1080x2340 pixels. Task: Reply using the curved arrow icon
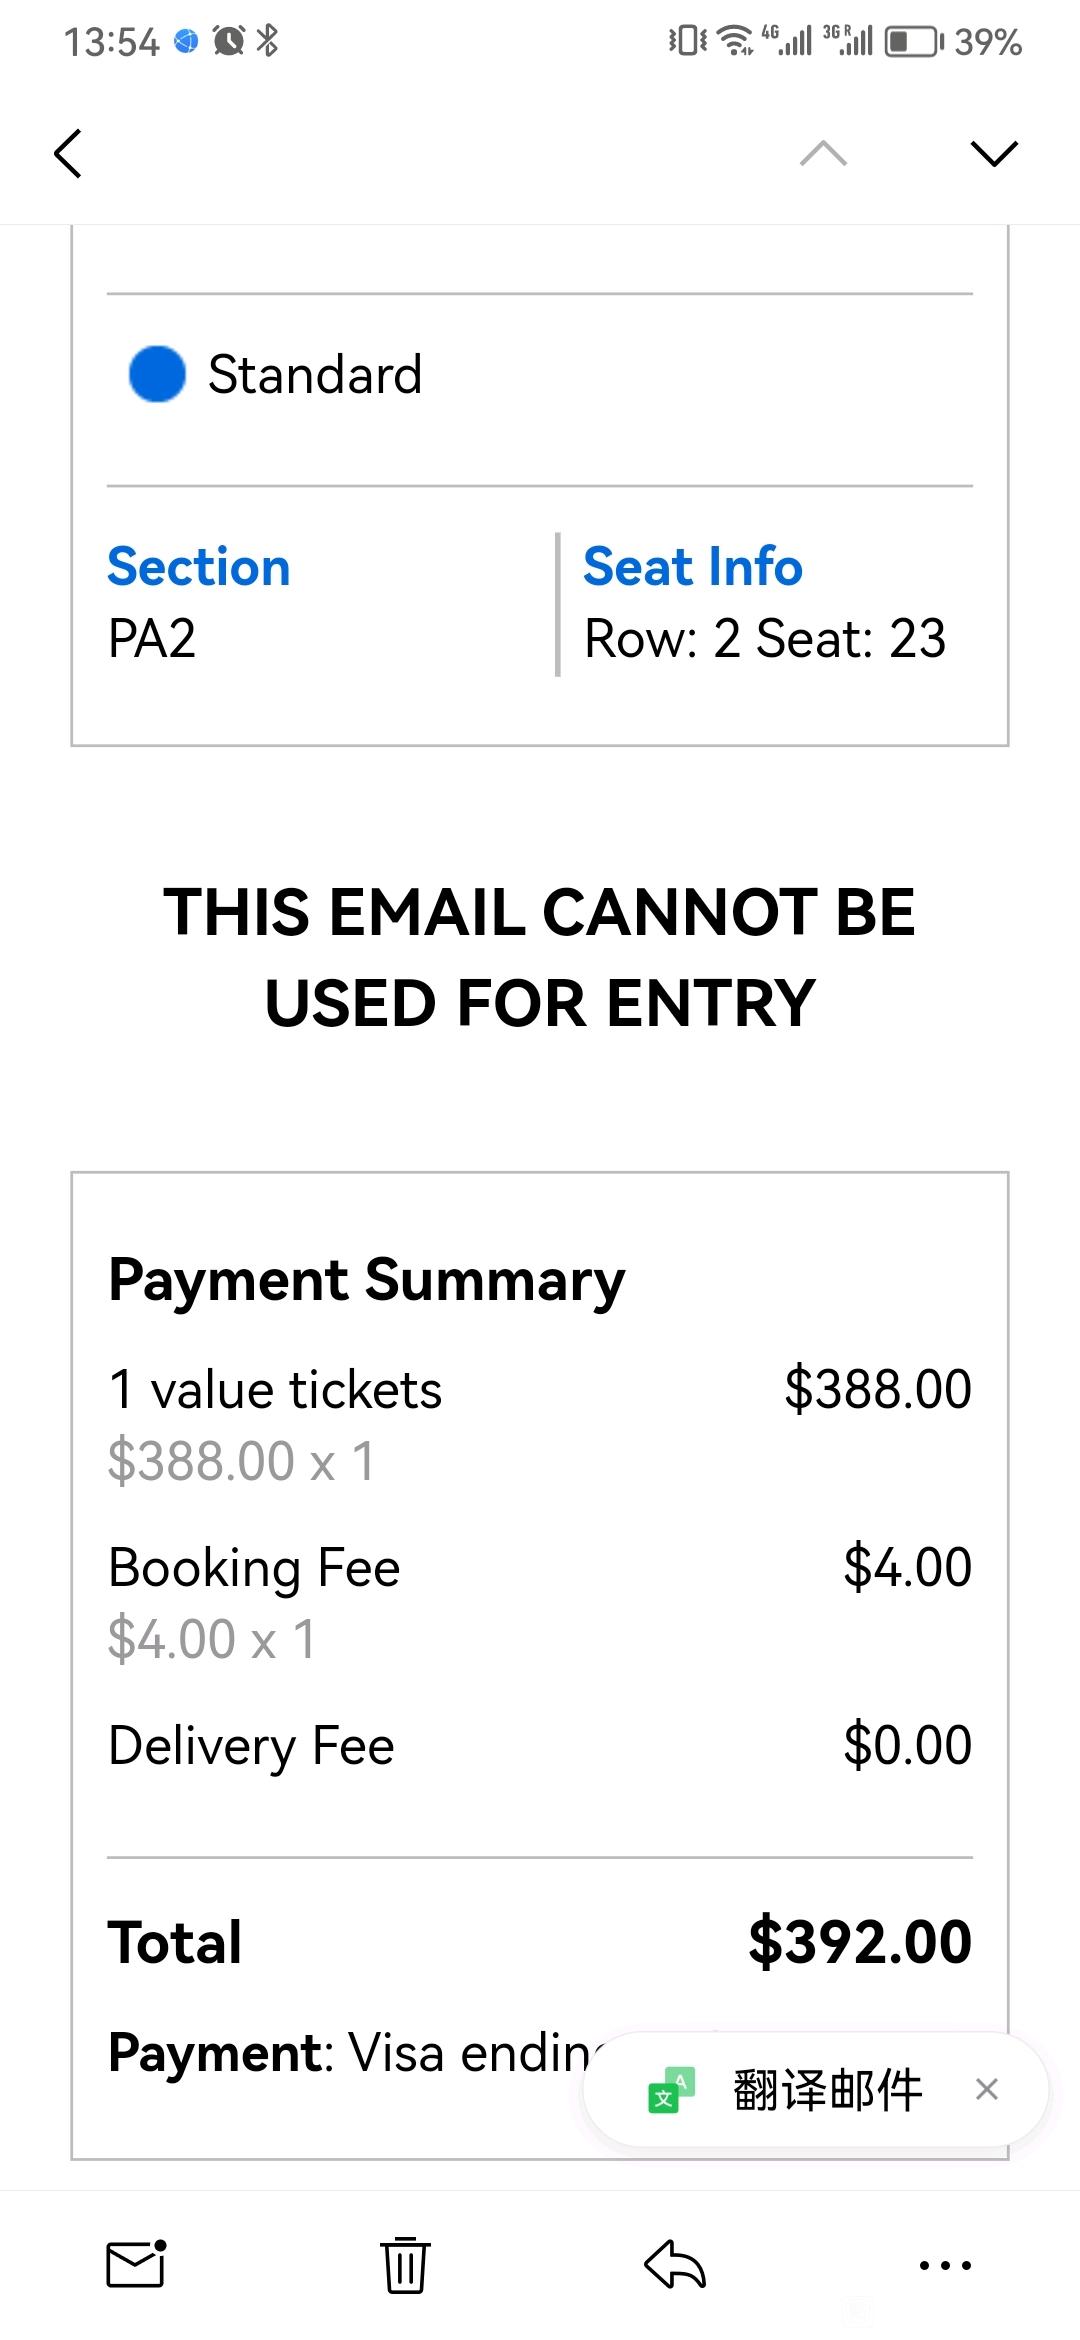[675, 2264]
